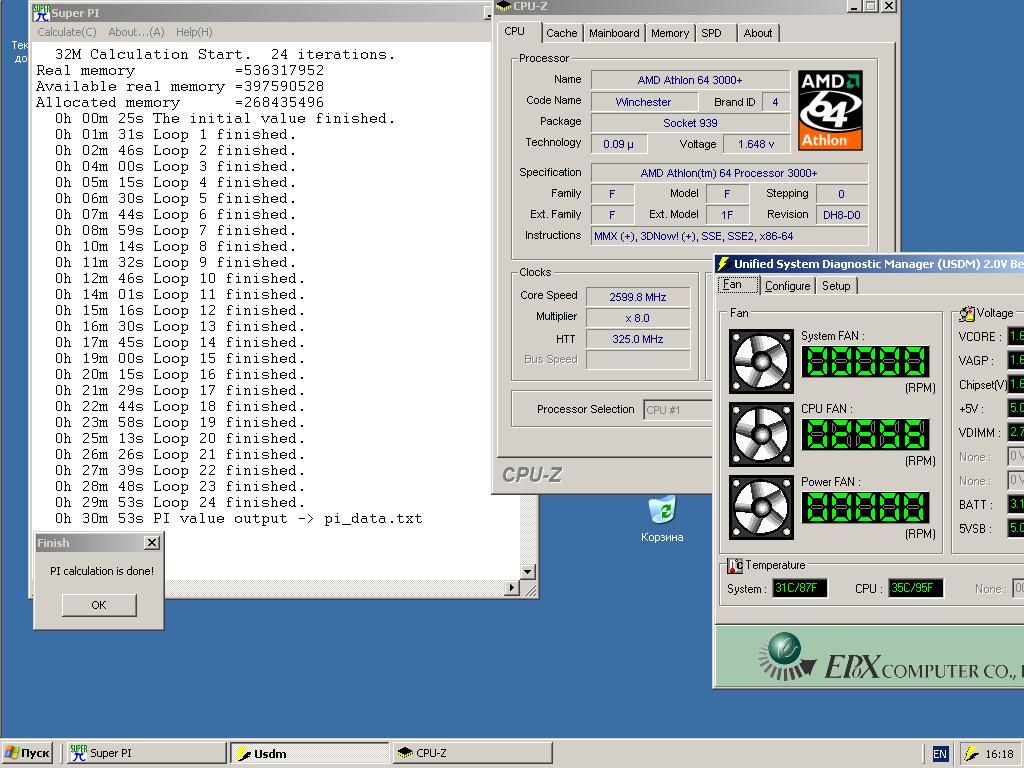Click the CPU FAN icon in USDM
1024x768 pixels.
click(x=761, y=434)
